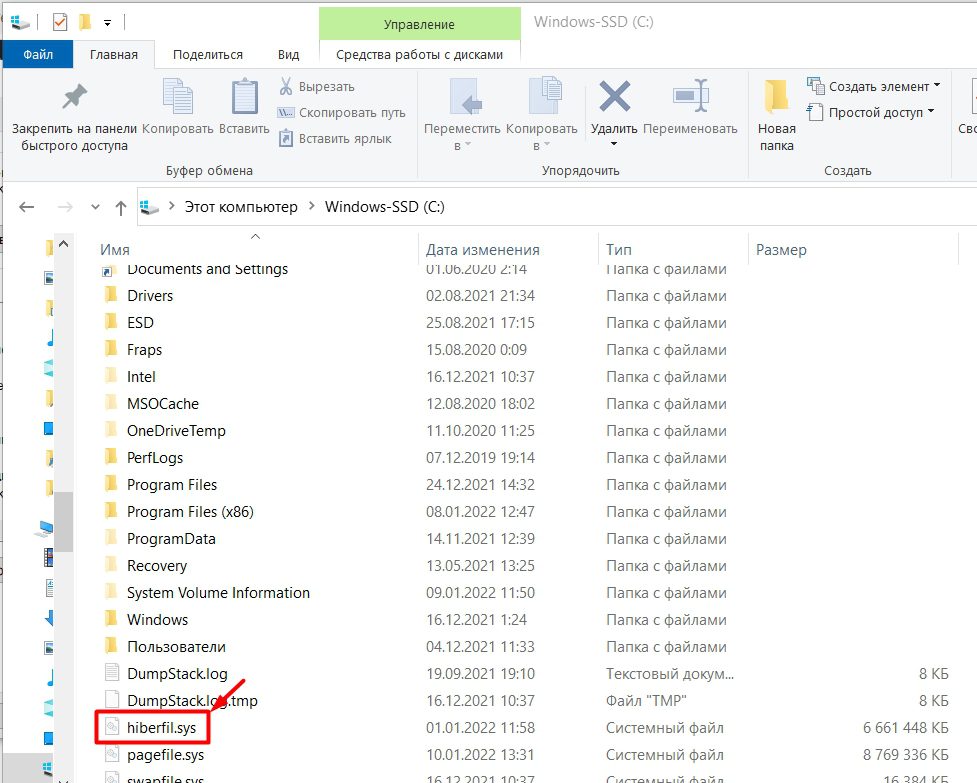
Task: Click the Новая папка icon
Action: point(776,97)
